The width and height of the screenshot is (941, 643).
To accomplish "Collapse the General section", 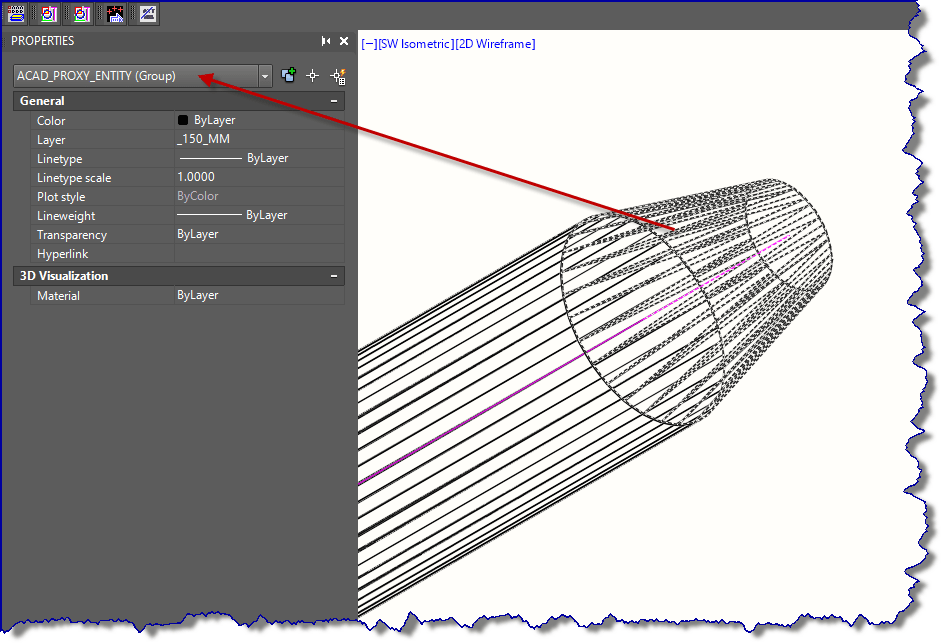I will (334, 101).
